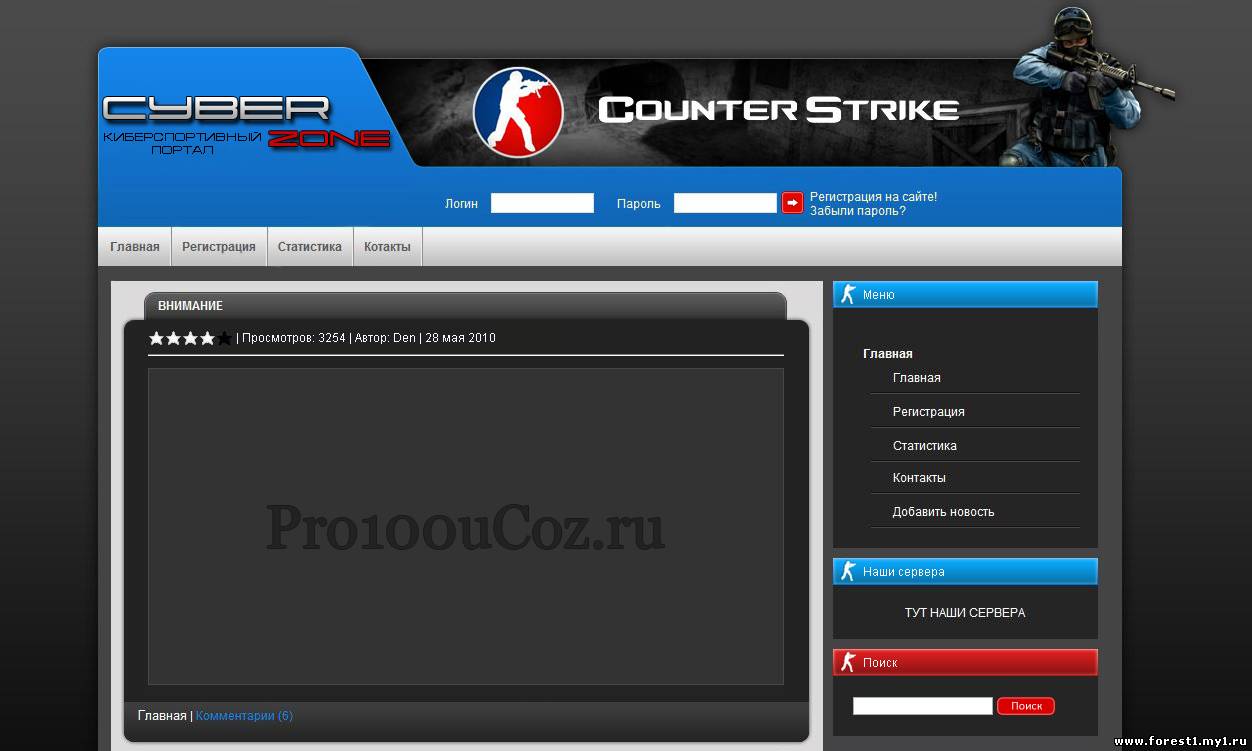Follow the Забыли пароль? link

coord(858,211)
